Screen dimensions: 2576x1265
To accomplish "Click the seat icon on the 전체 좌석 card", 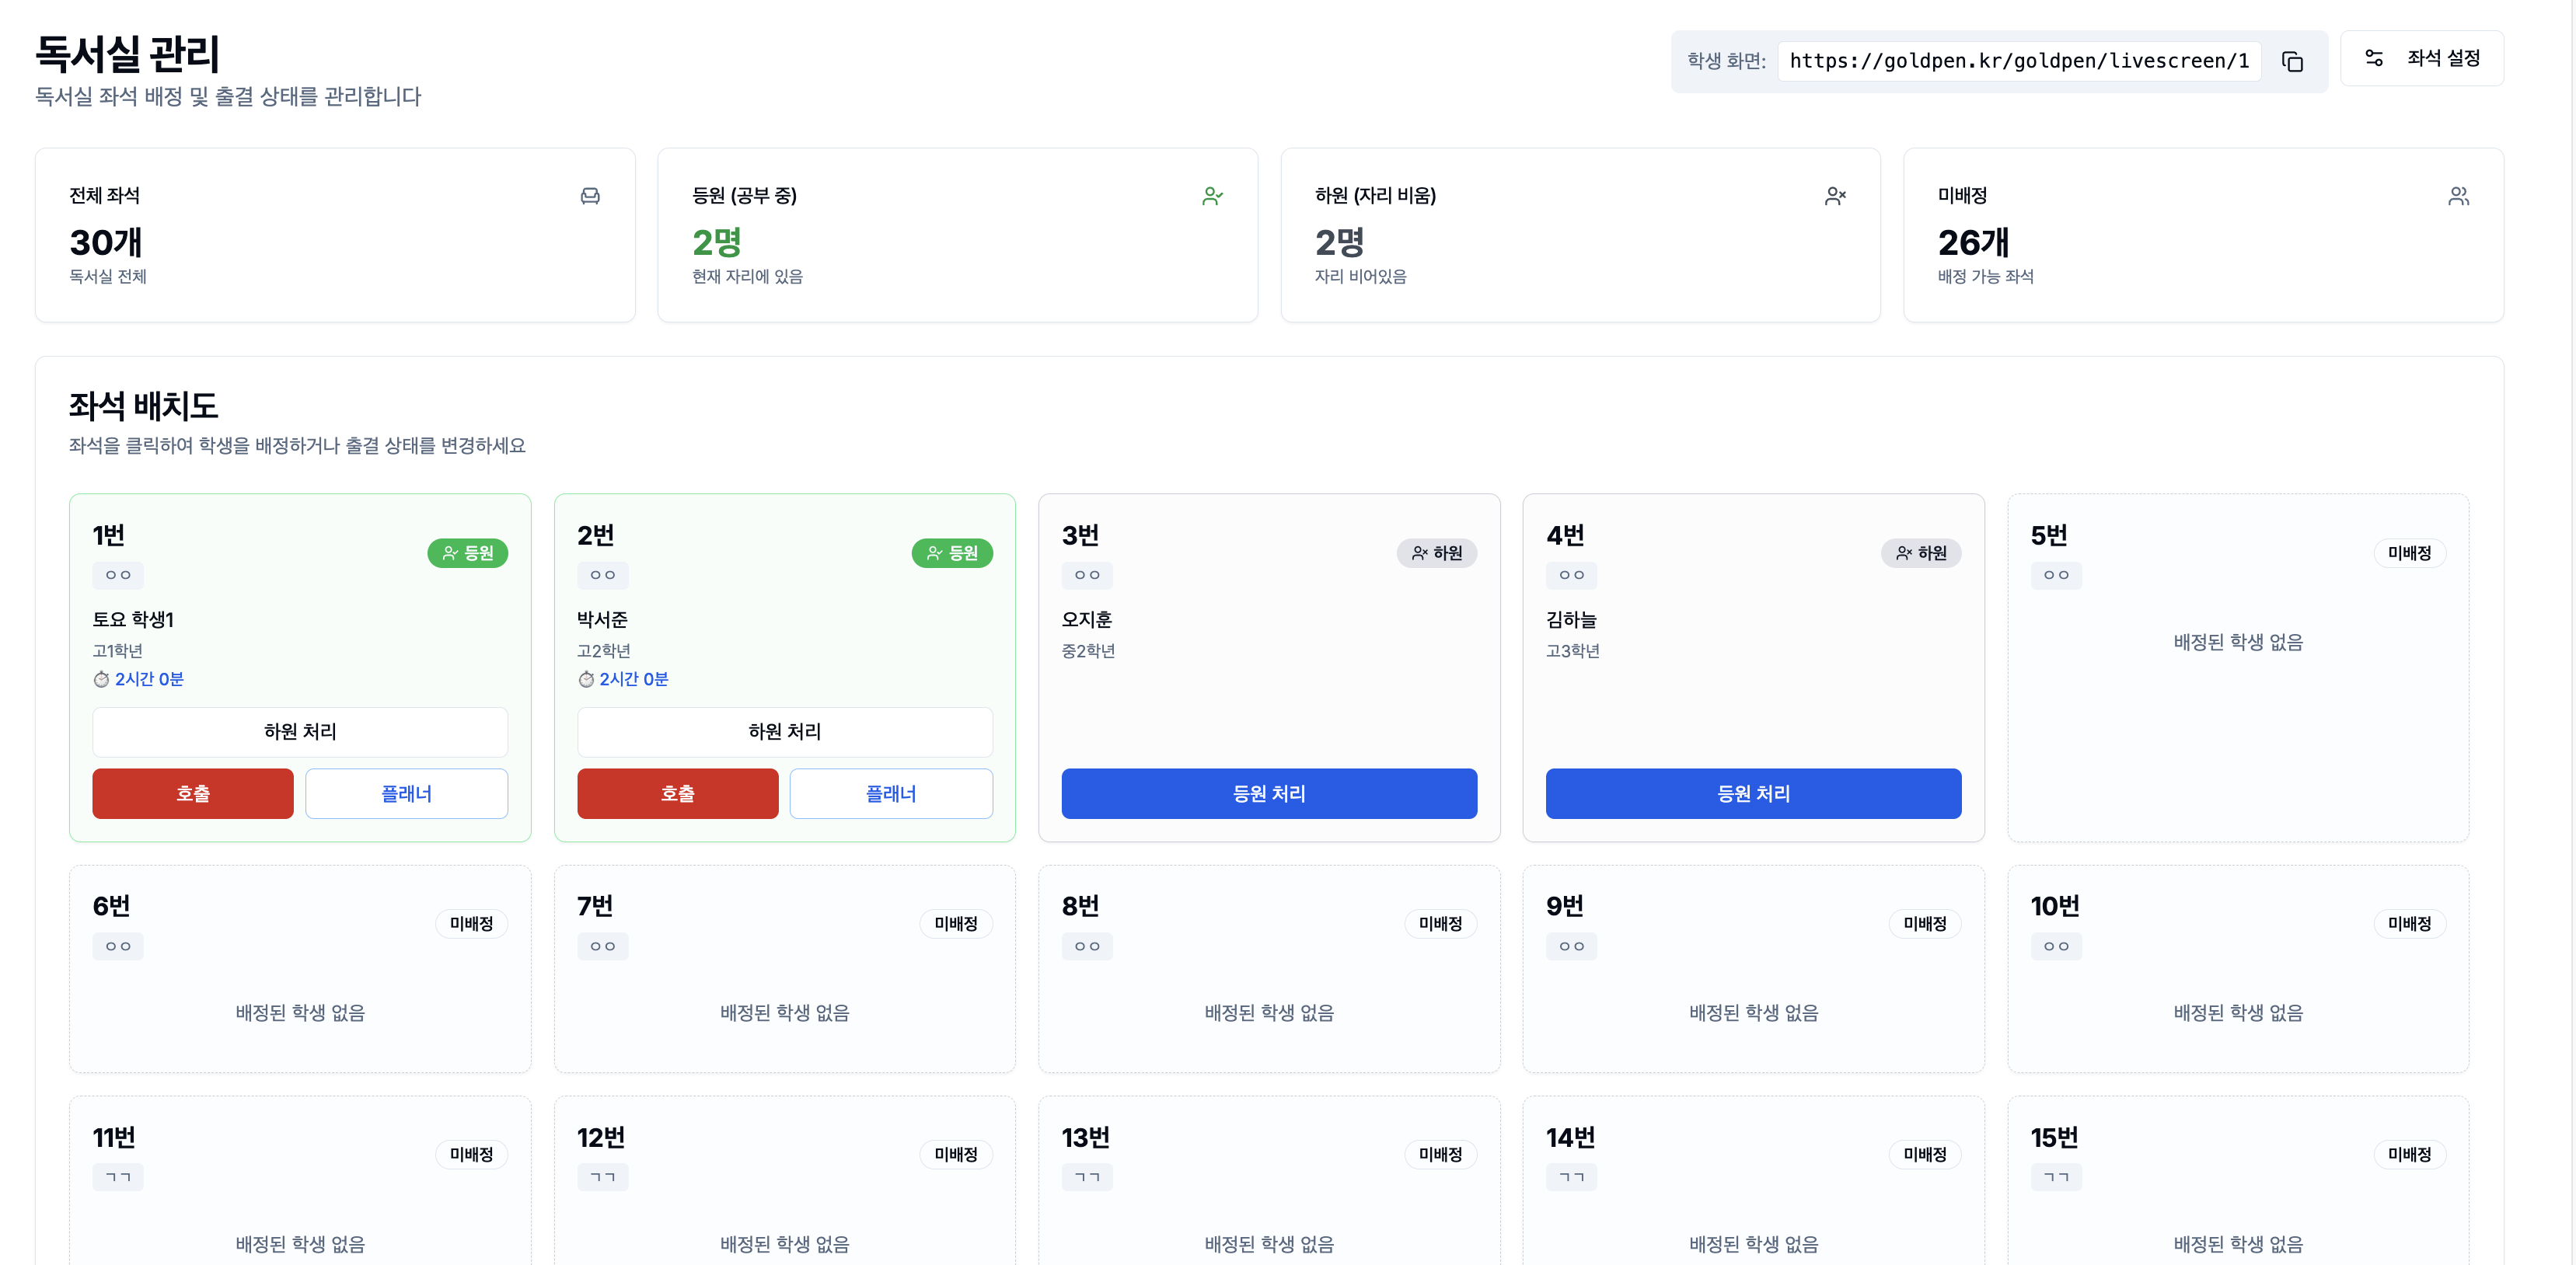I will (x=591, y=196).
